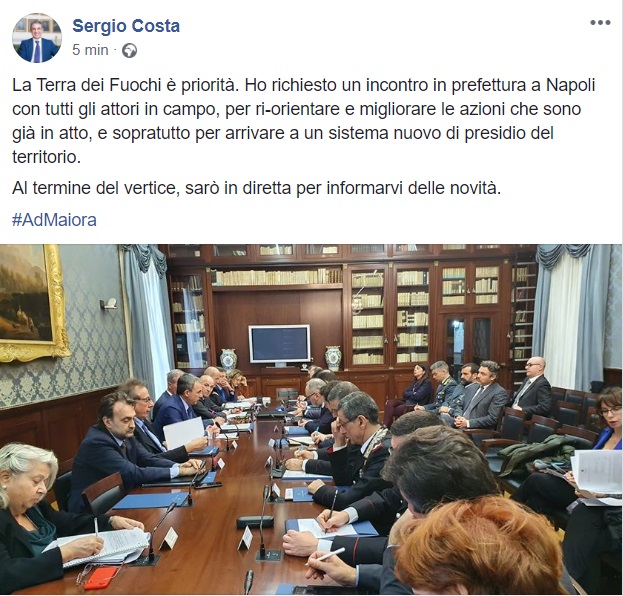Click the 'Al termine del vertice' sentence
Screen dimensions: 623x596
[x=257, y=188]
